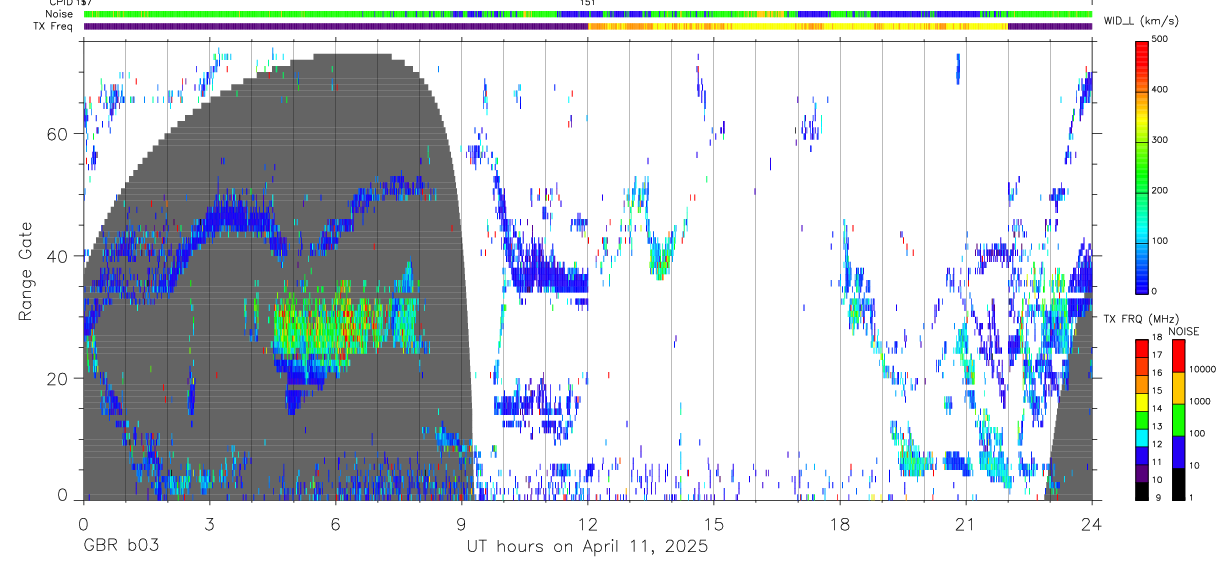
Task: Click the 'Range Gate' y-axis title
Action: point(27,272)
